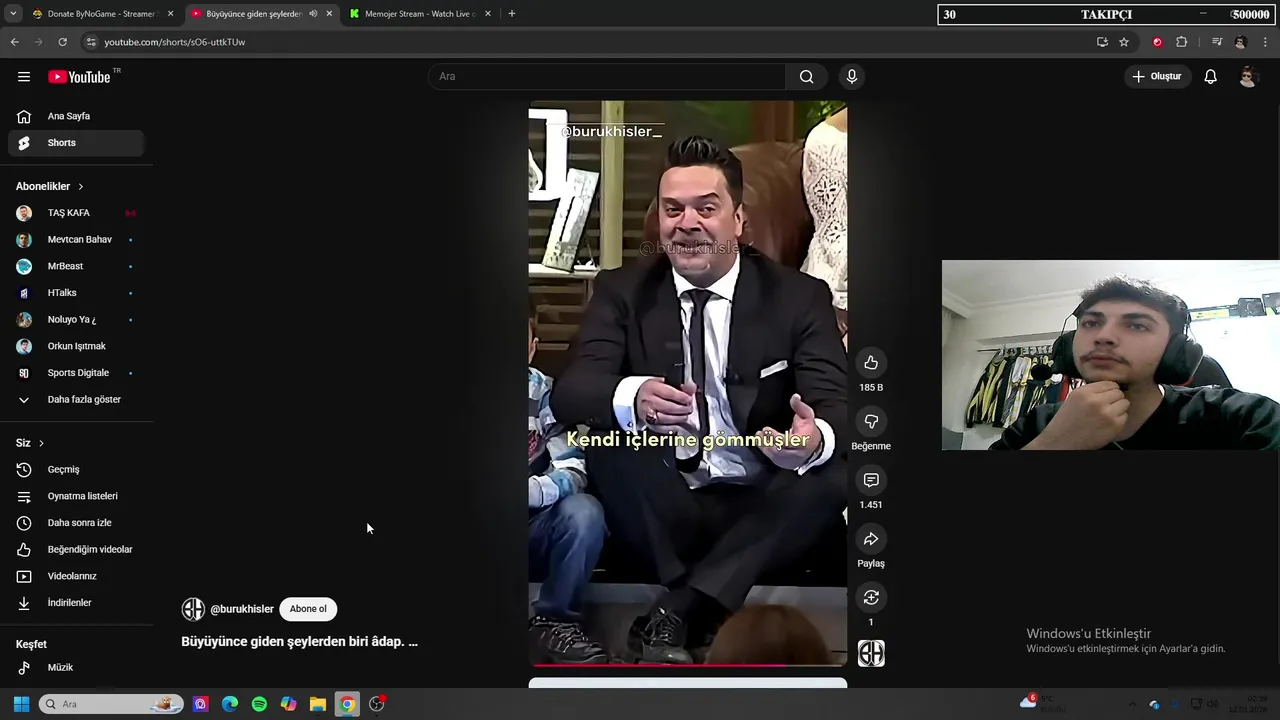The image size is (1280, 720).
Task: Open a new browser tab
Action: 512,14
